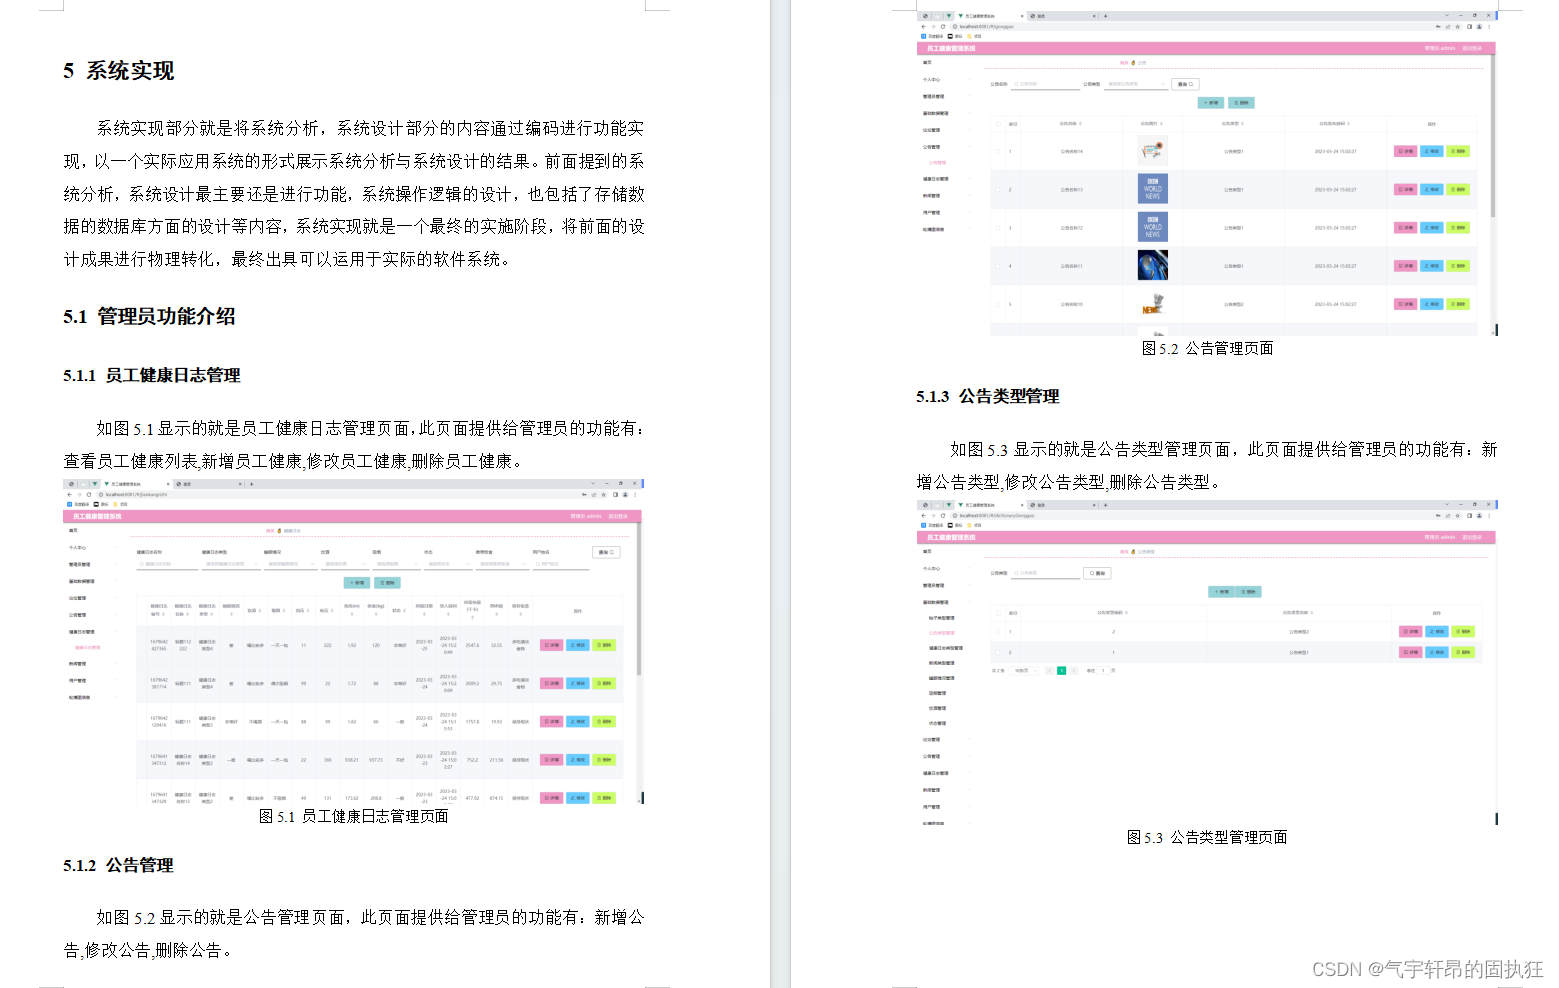
Task: Tick checkbox of row 3 in Figure 5.2
Action: 997,228
